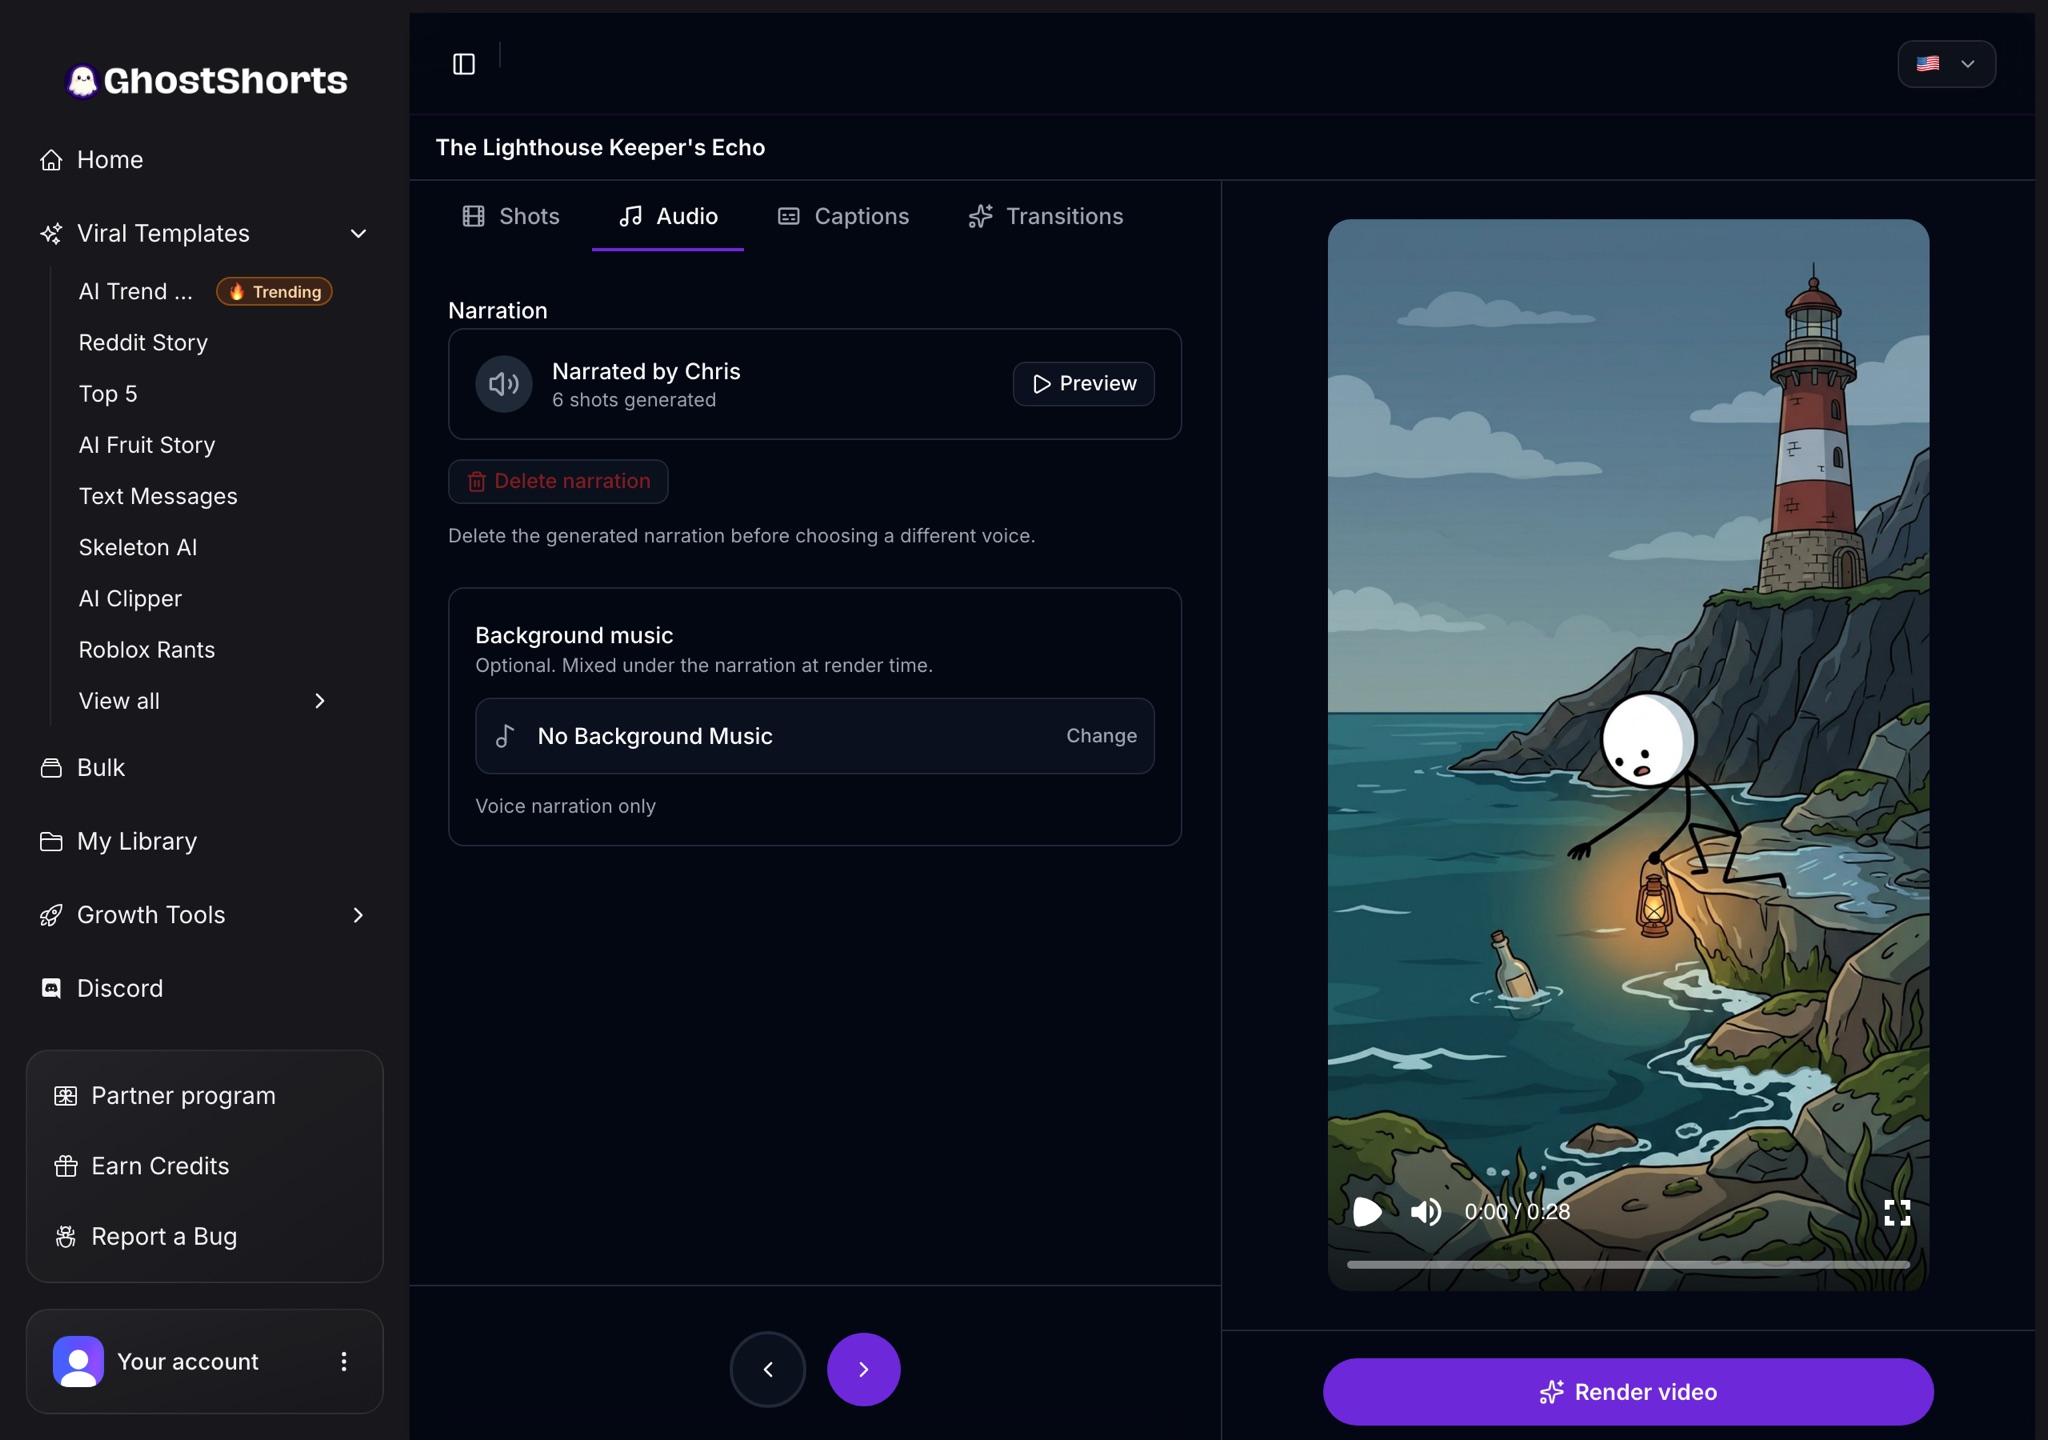Open AI Fruit Story template

coord(147,445)
